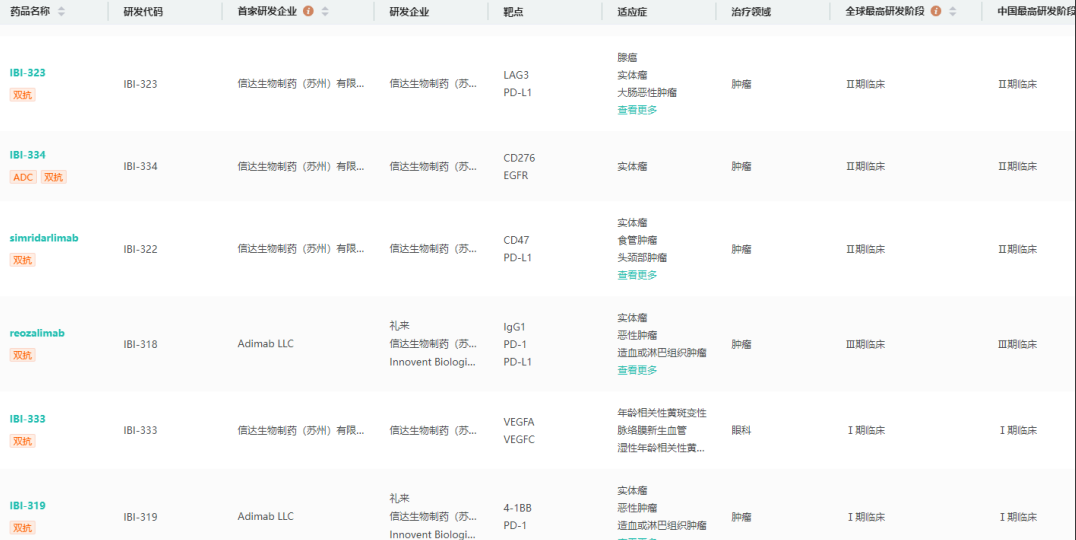Select research code cell IBI-318
1076x540 pixels.
(141, 344)
